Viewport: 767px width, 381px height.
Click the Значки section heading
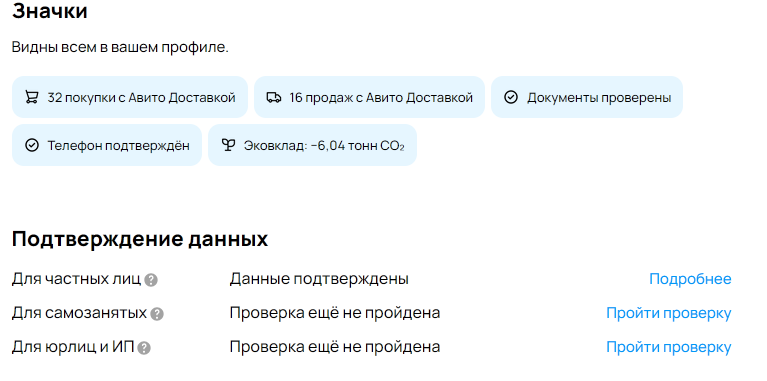tap(49, 11)
